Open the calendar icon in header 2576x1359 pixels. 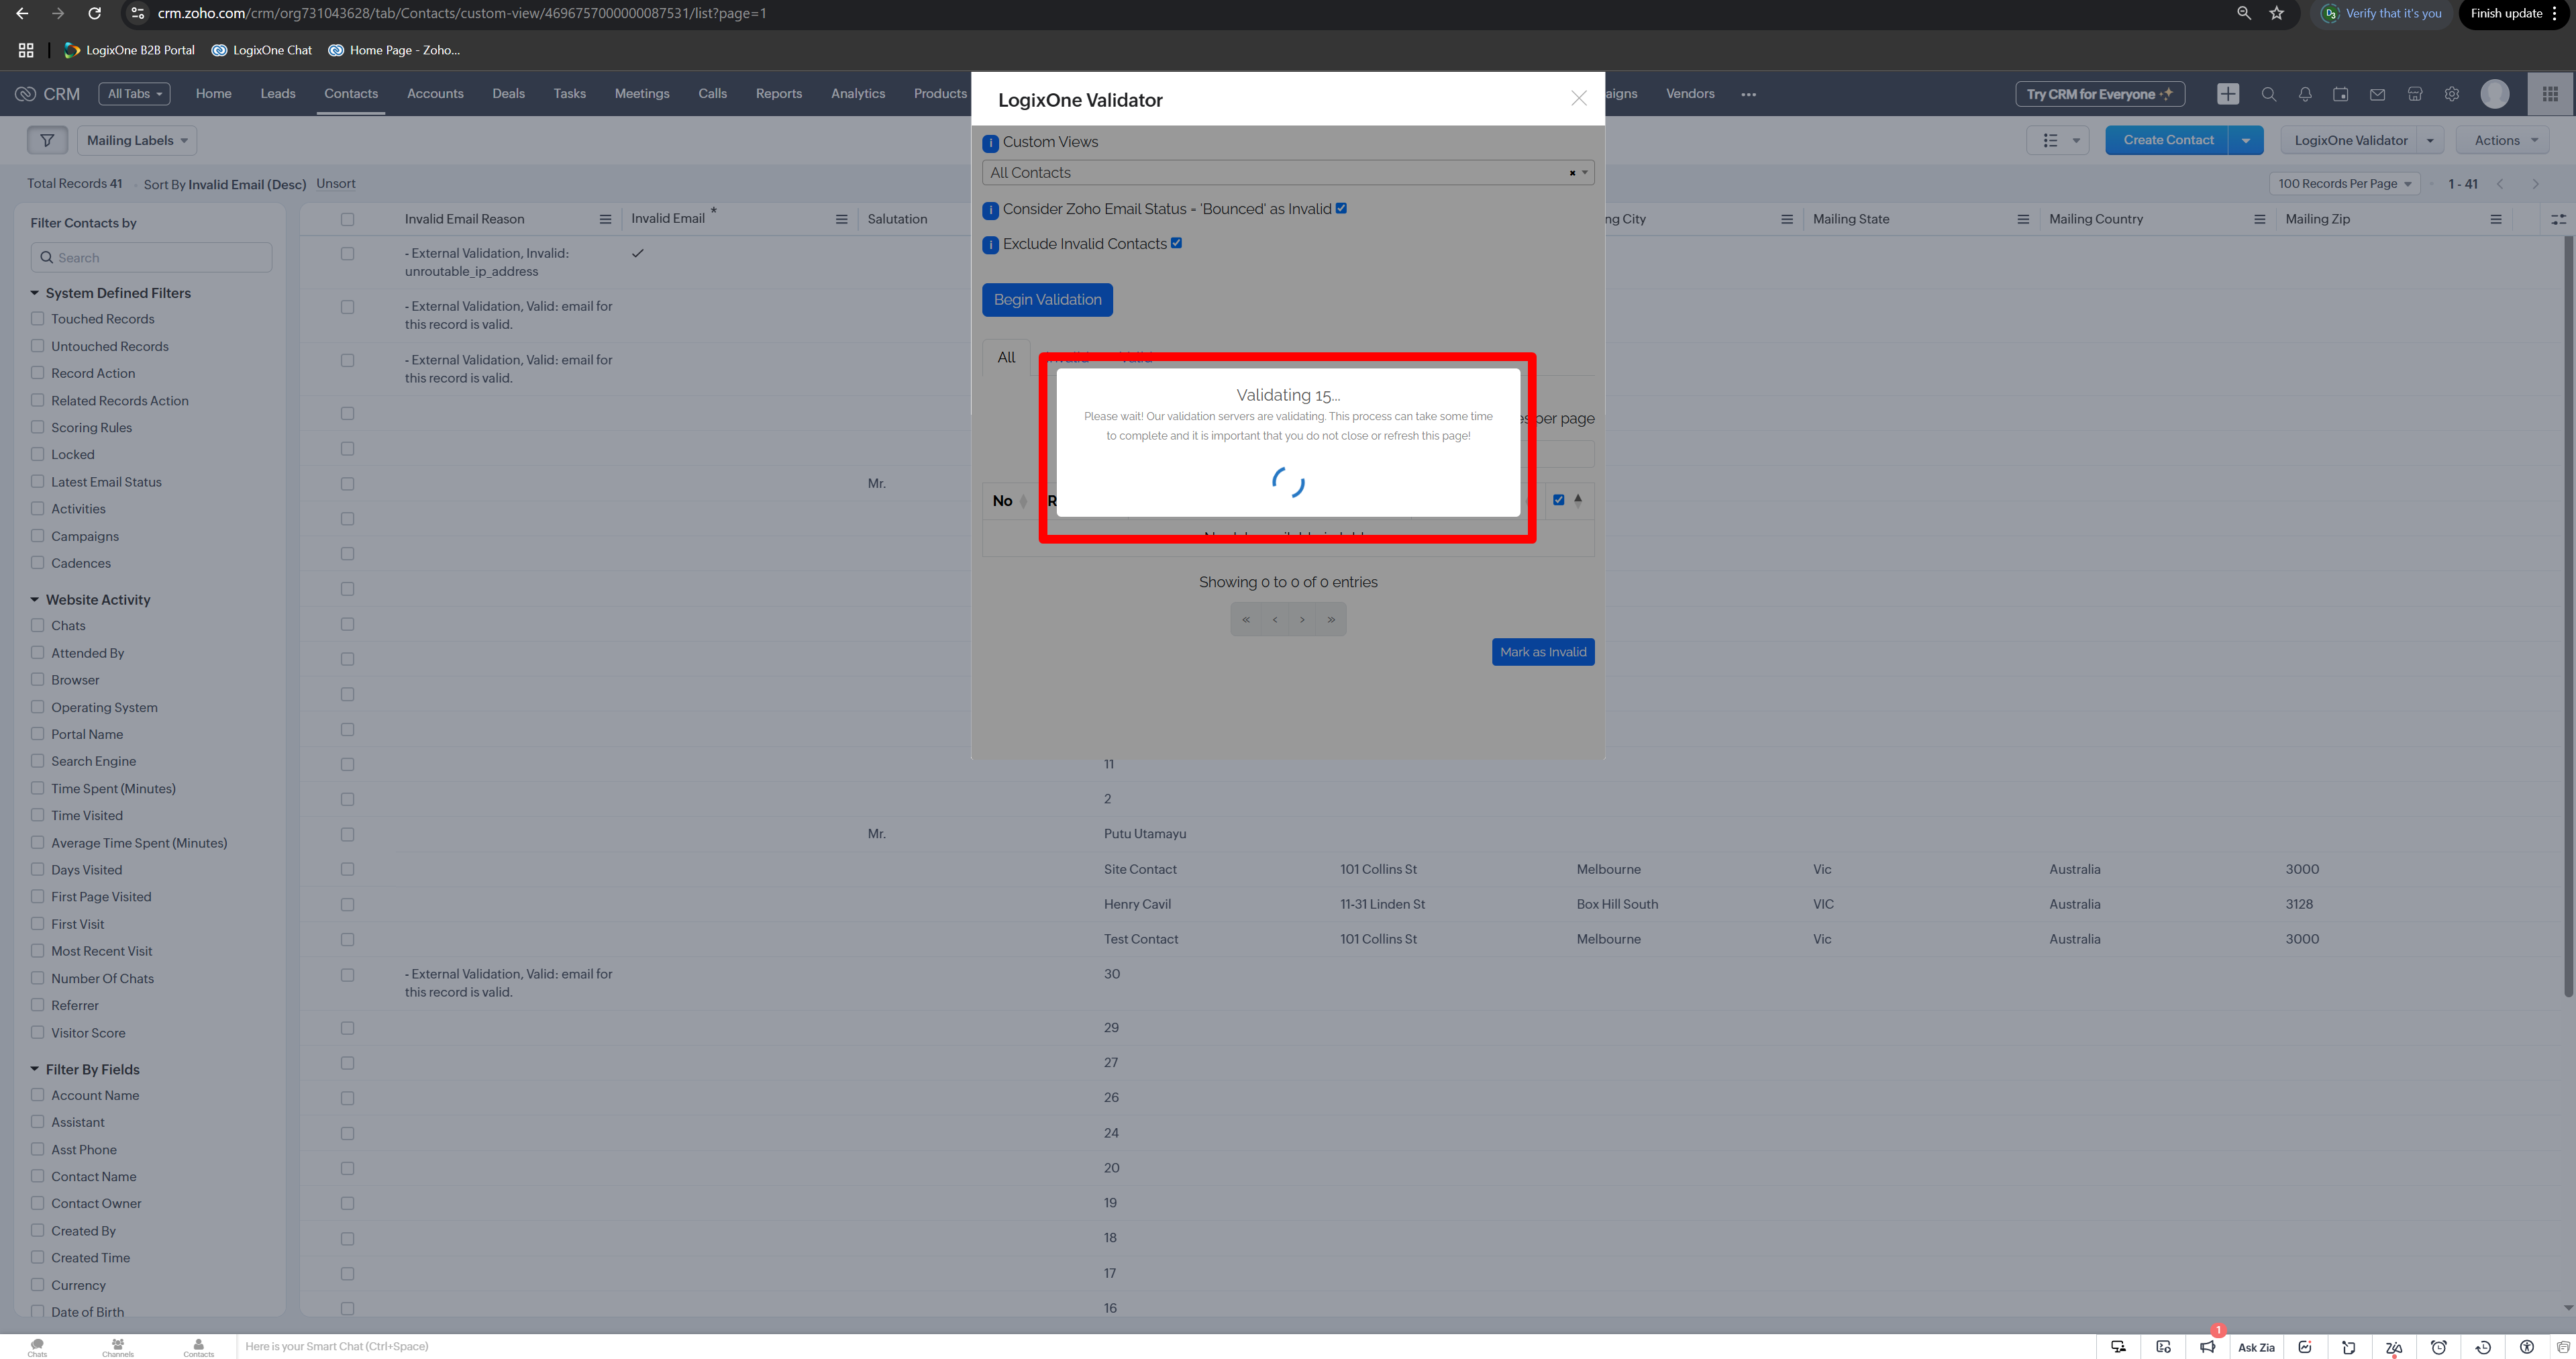click(2341, 94)
